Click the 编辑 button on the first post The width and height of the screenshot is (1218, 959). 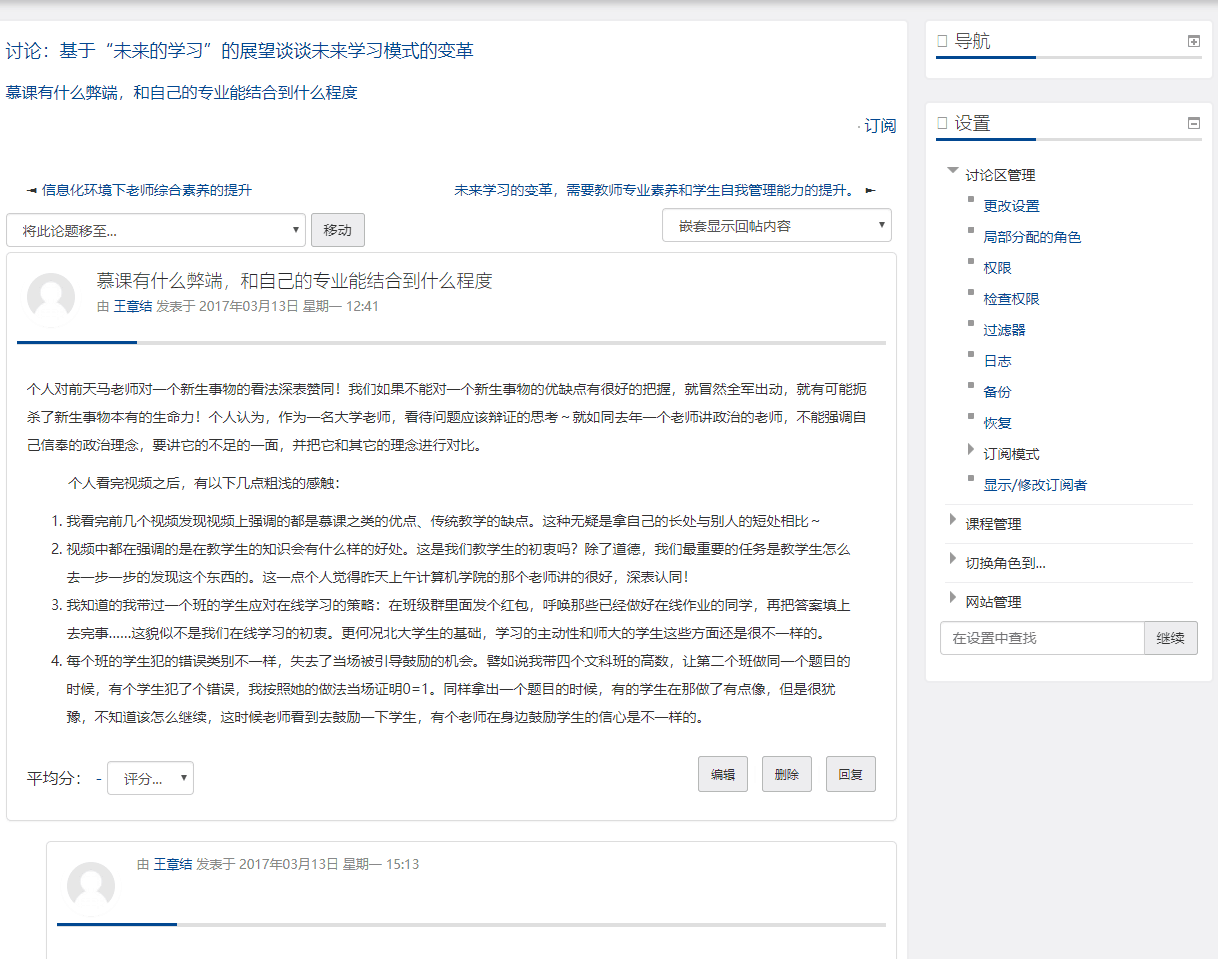point(723,774)
